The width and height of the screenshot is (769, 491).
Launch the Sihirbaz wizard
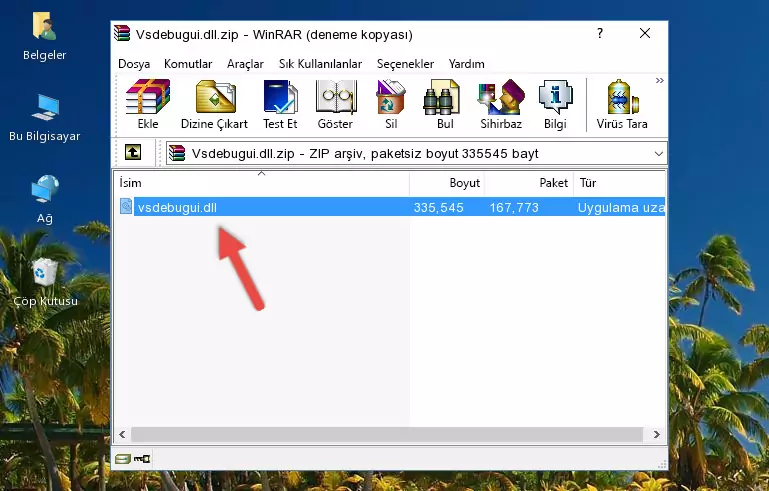click(501, 104)
